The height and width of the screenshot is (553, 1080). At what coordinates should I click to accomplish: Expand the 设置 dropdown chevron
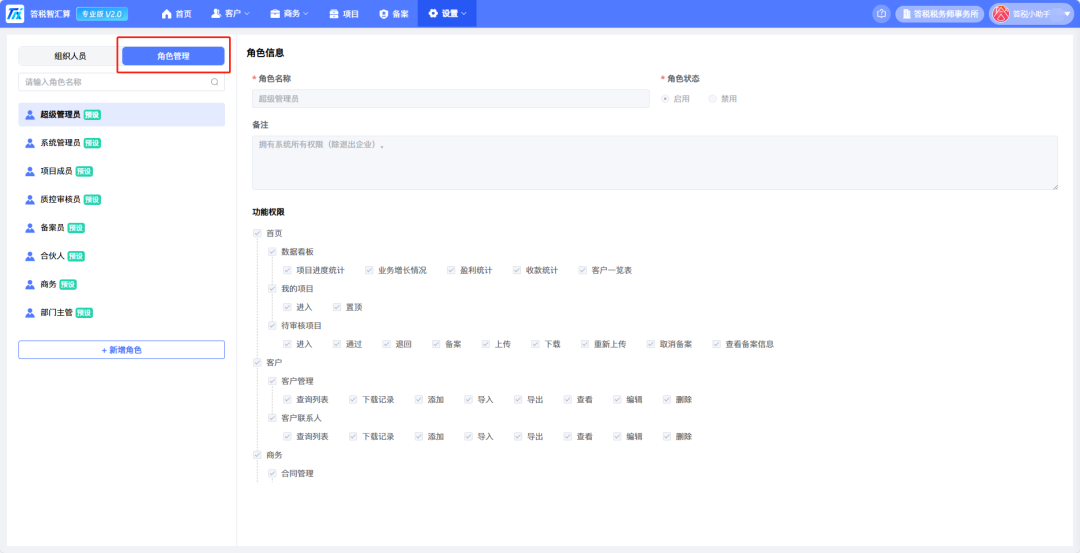pyautogui.click(x=464, y=14)
